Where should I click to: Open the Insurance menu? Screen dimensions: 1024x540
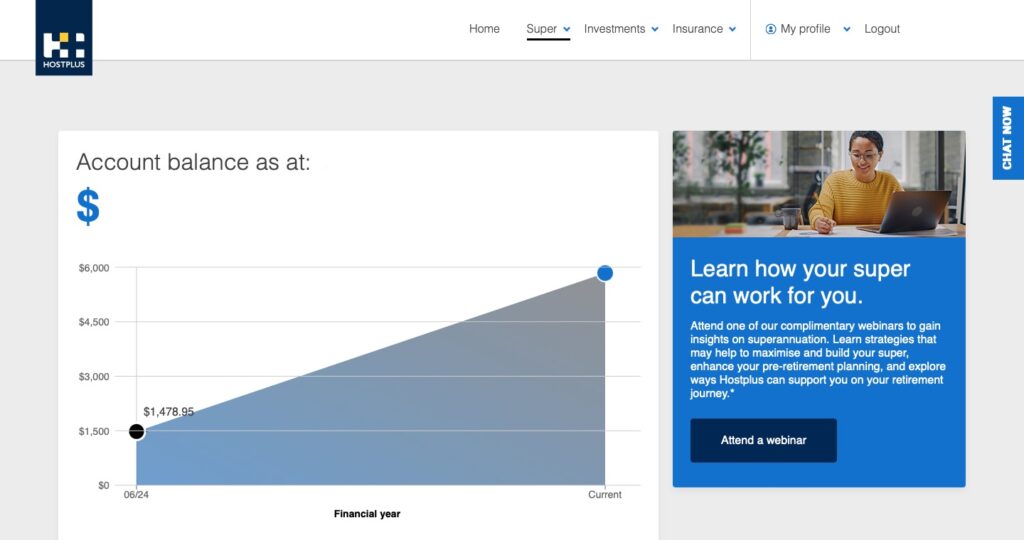(697, 29)
